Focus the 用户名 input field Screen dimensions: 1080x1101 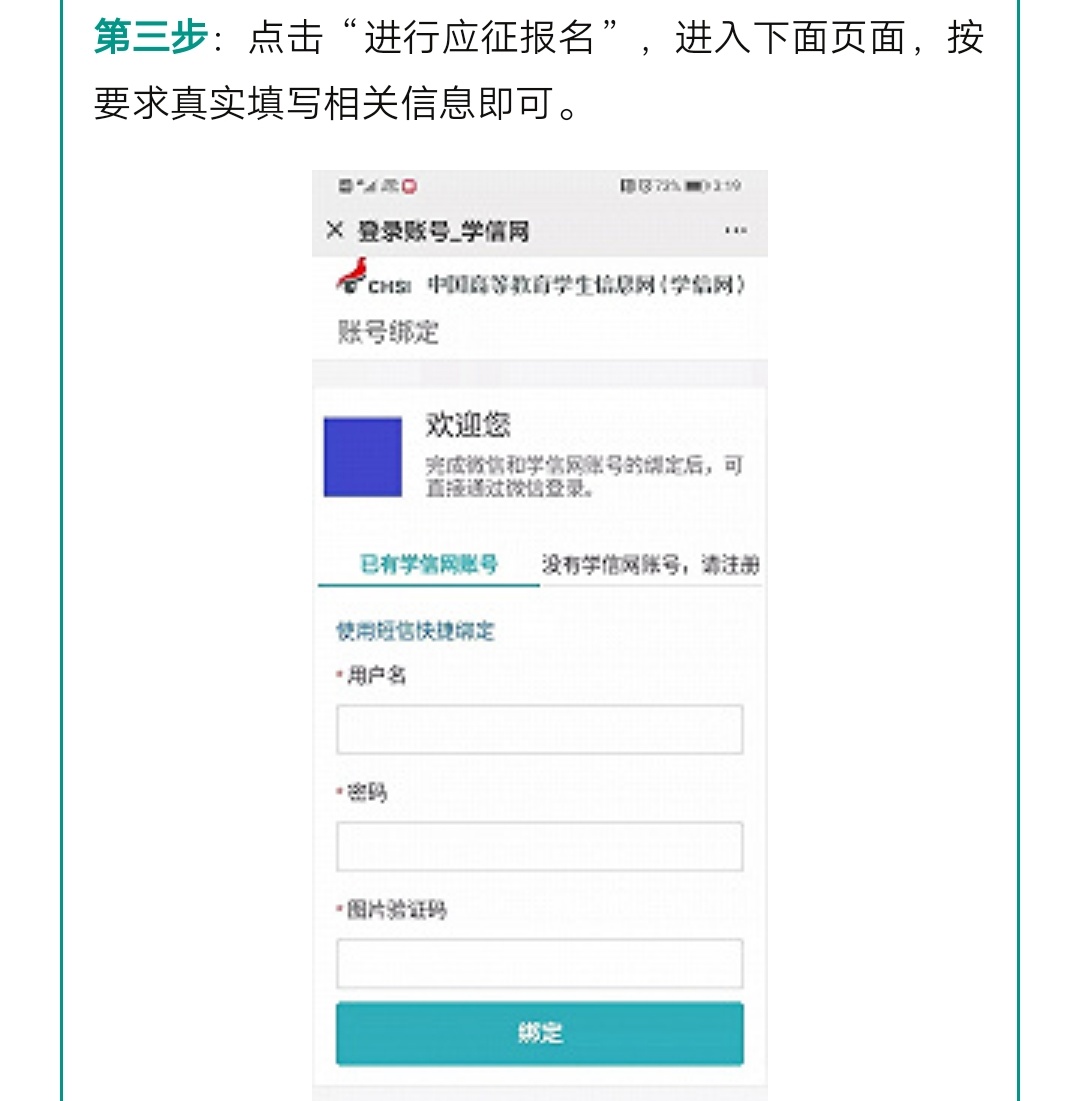tap(539, 729)
